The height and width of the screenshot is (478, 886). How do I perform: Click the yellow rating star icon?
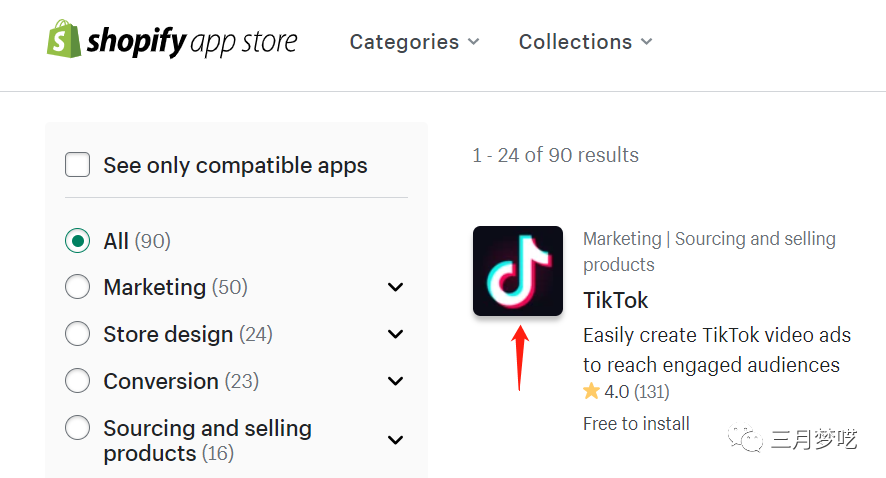(592, 391)
